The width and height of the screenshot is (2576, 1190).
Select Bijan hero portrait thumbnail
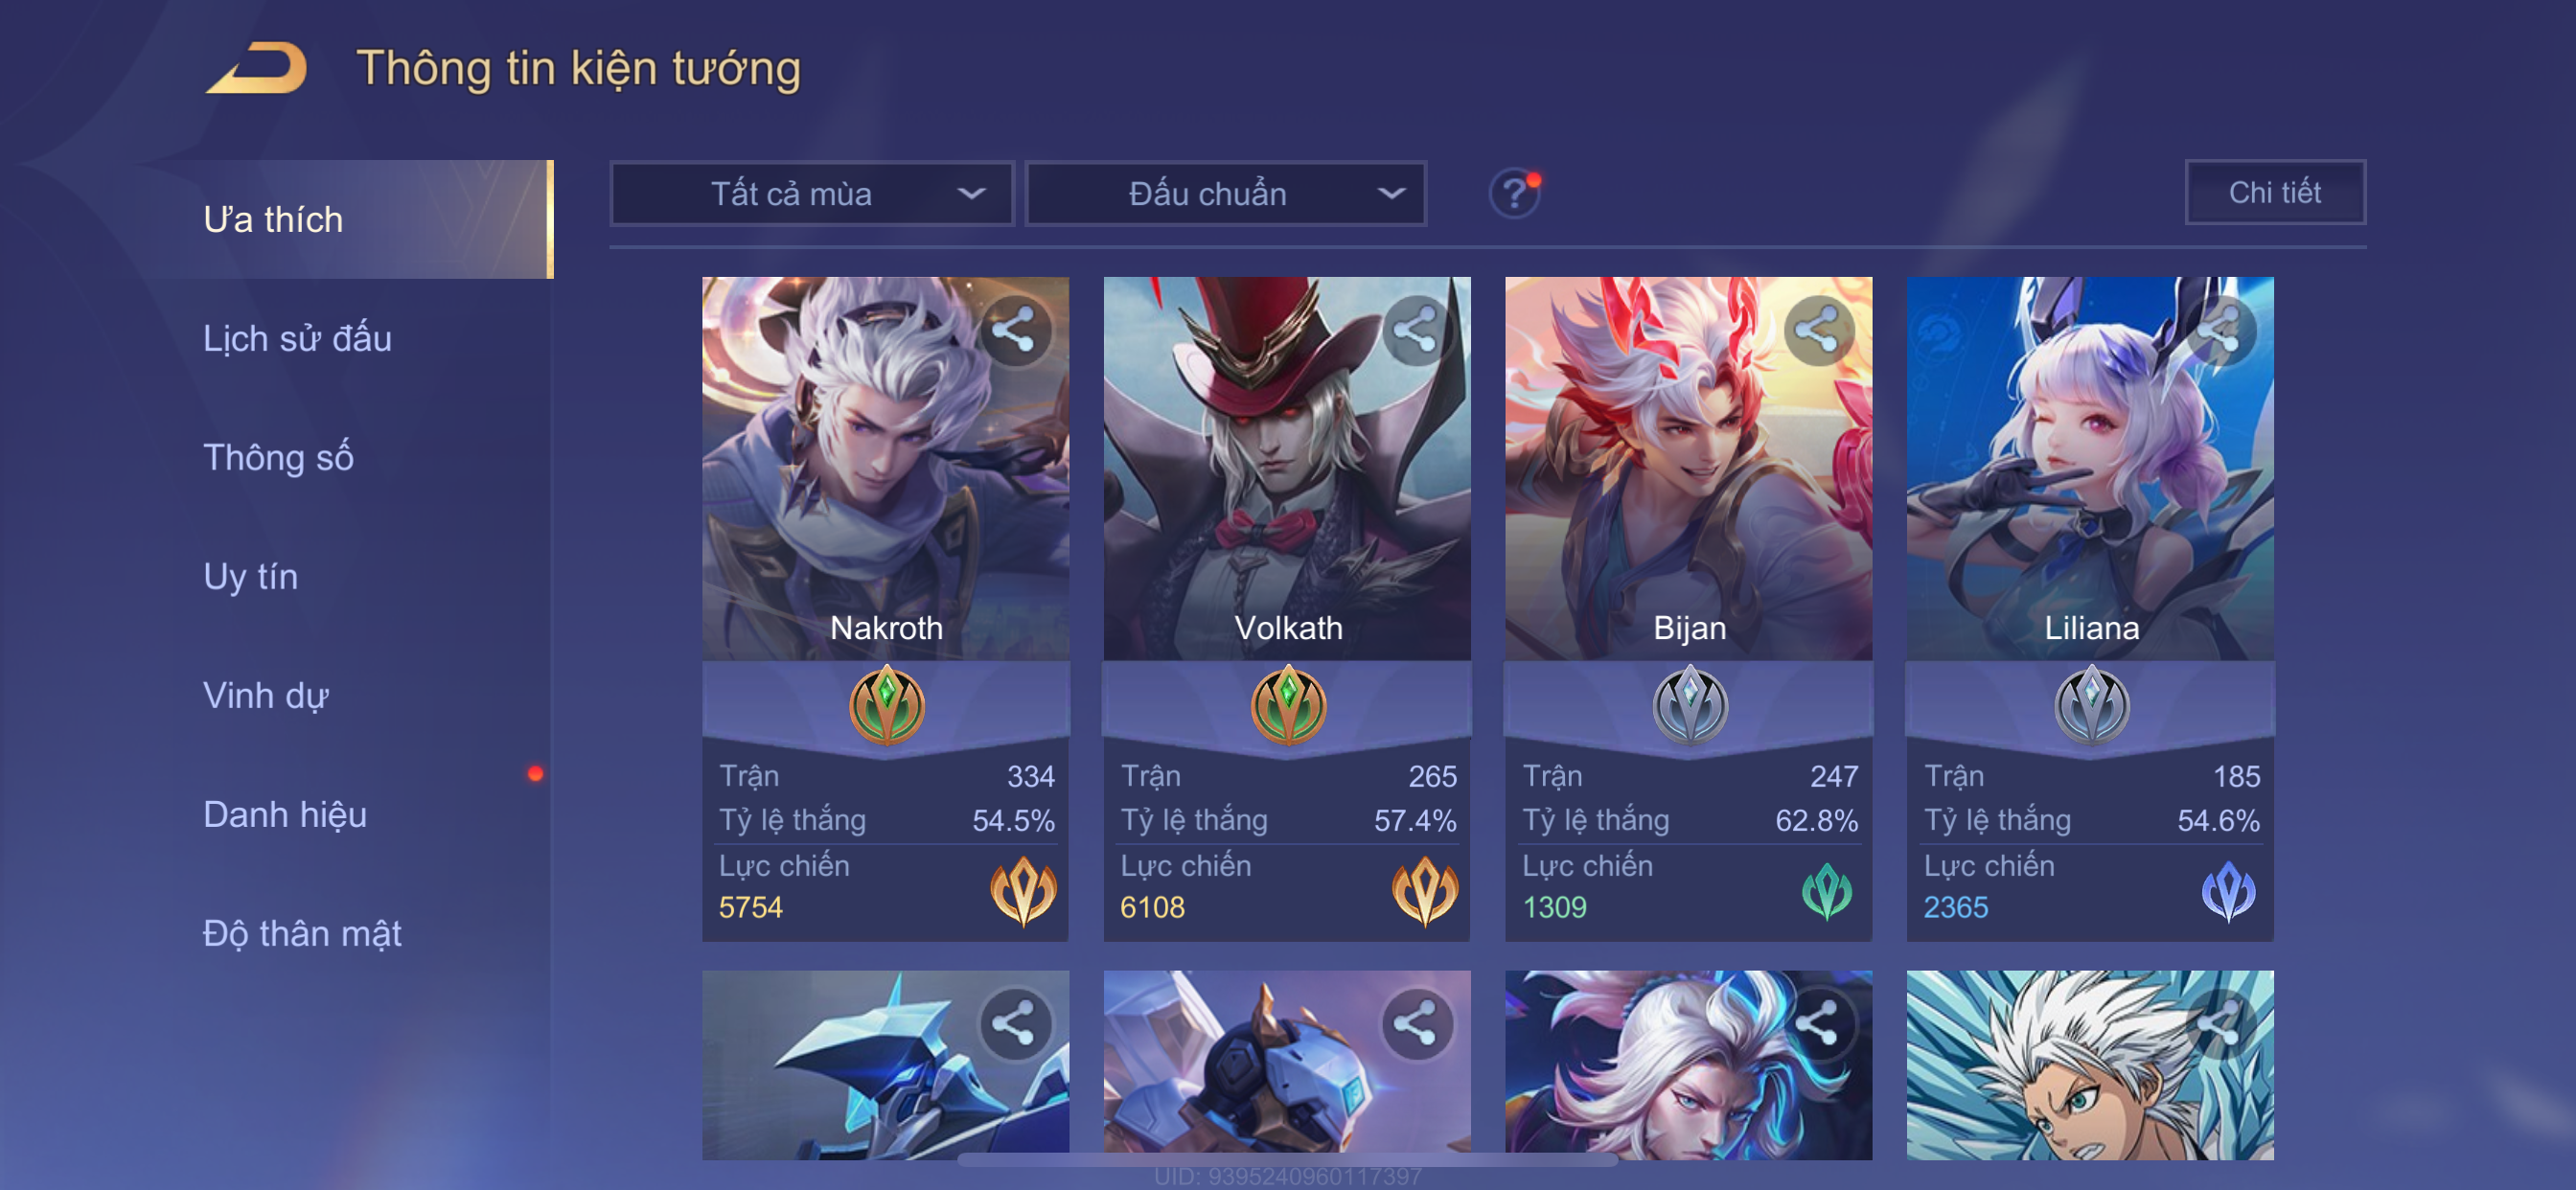1688,468
